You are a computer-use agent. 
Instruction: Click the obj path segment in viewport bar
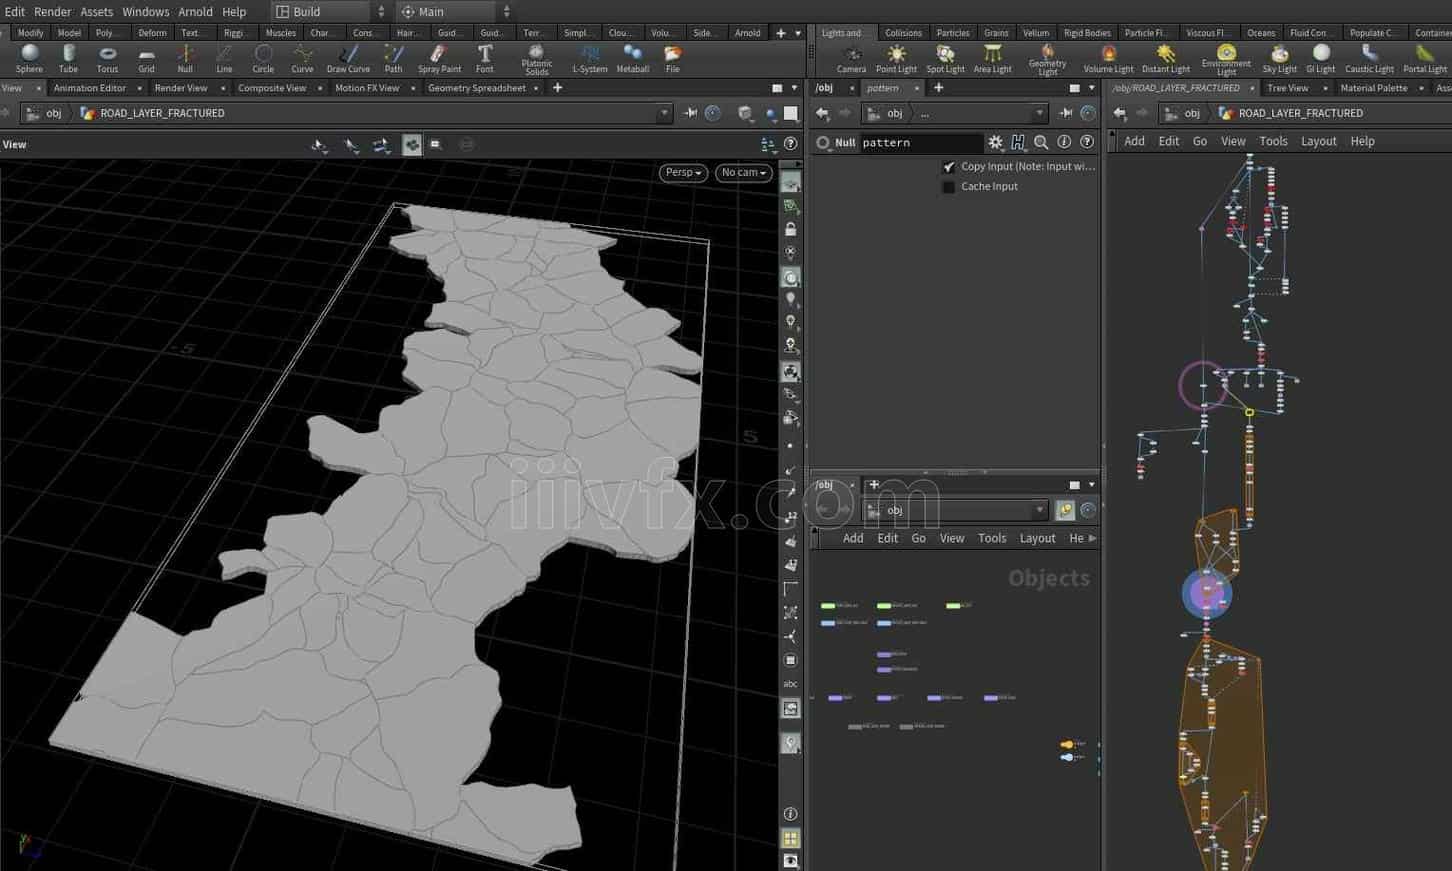[x=44, y=113]
